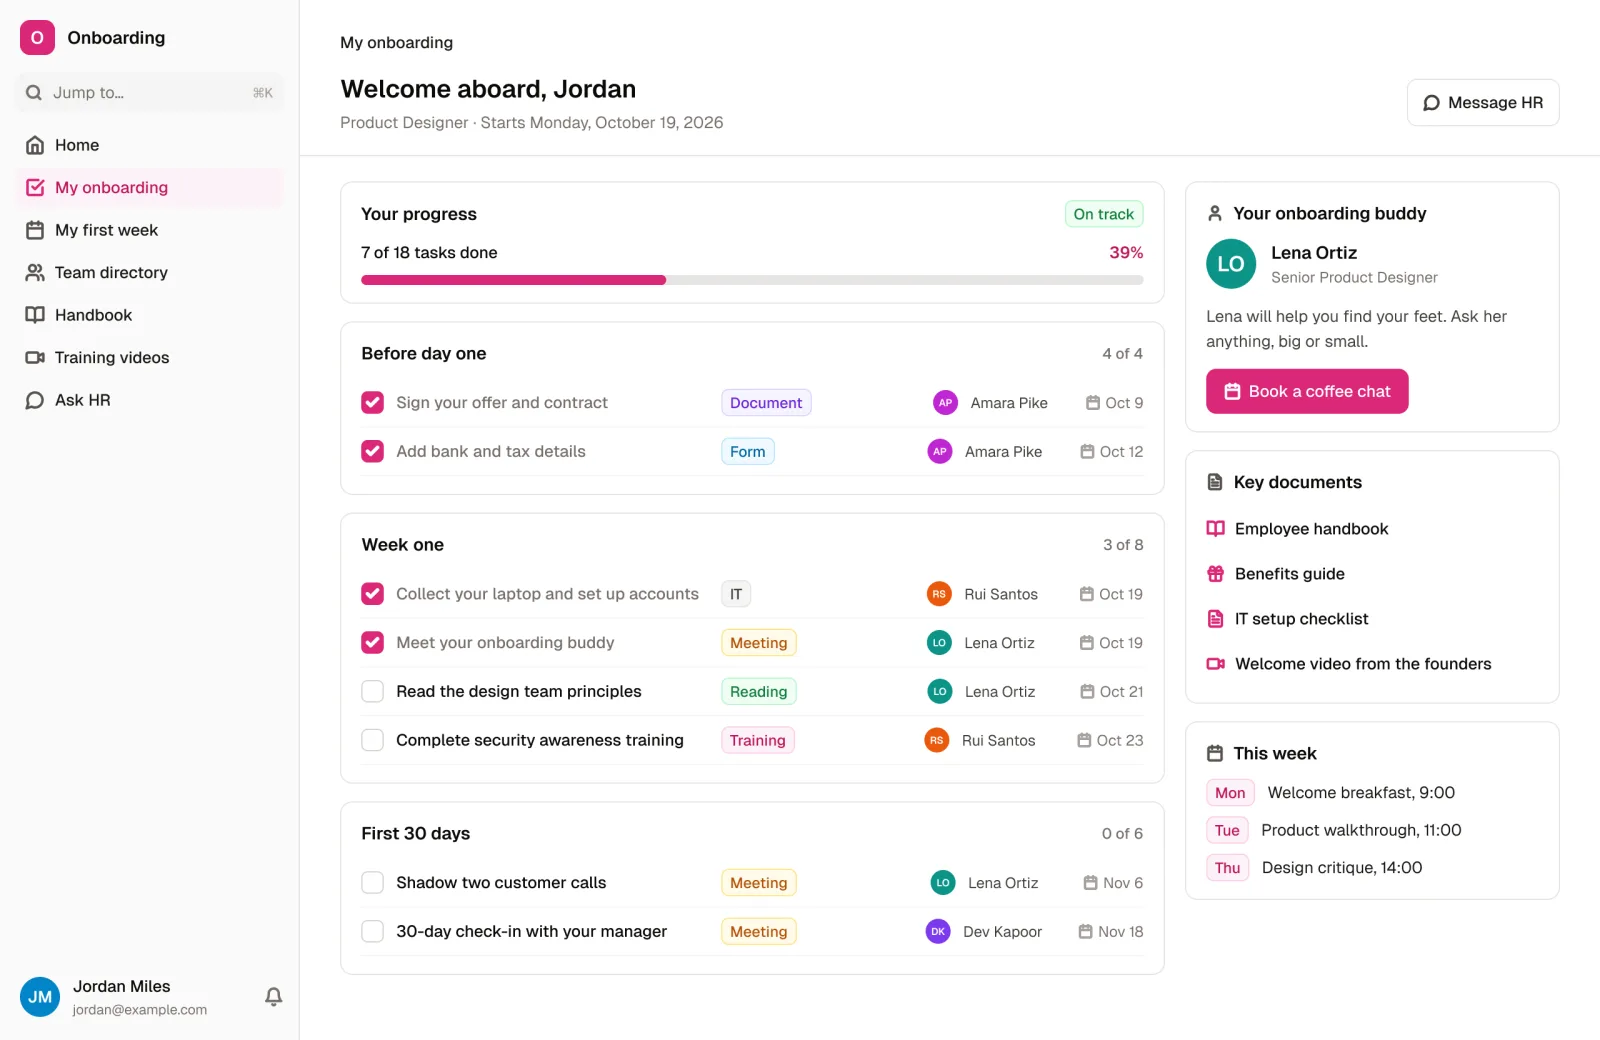Viewport: 1600px width, 1040px height.
Task: Focus the Jump to search field
Action: tap(150, 93)
